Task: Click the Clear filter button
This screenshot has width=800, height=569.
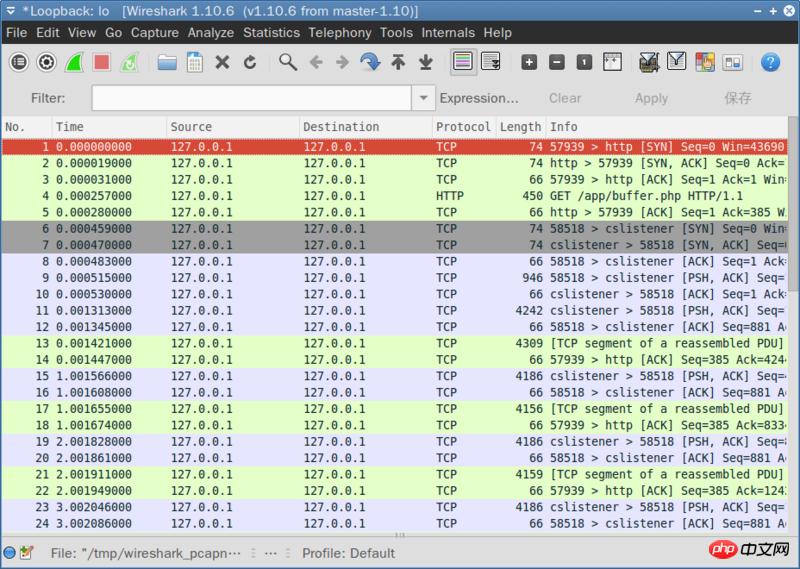Action: point(565,98)
